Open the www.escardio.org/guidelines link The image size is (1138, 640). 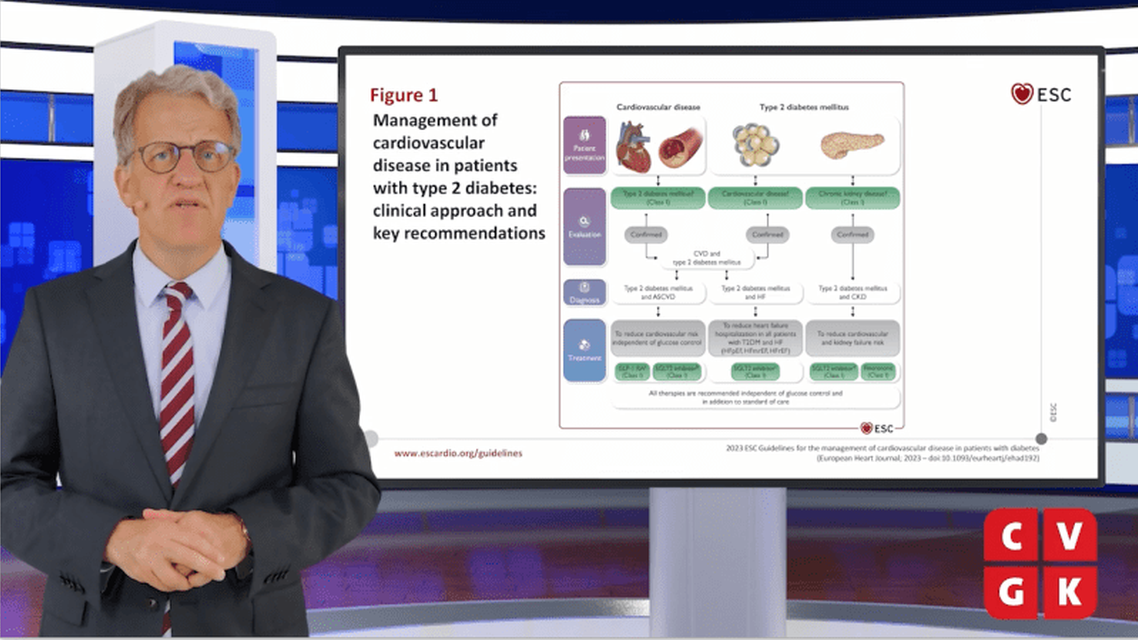[458, 453]
